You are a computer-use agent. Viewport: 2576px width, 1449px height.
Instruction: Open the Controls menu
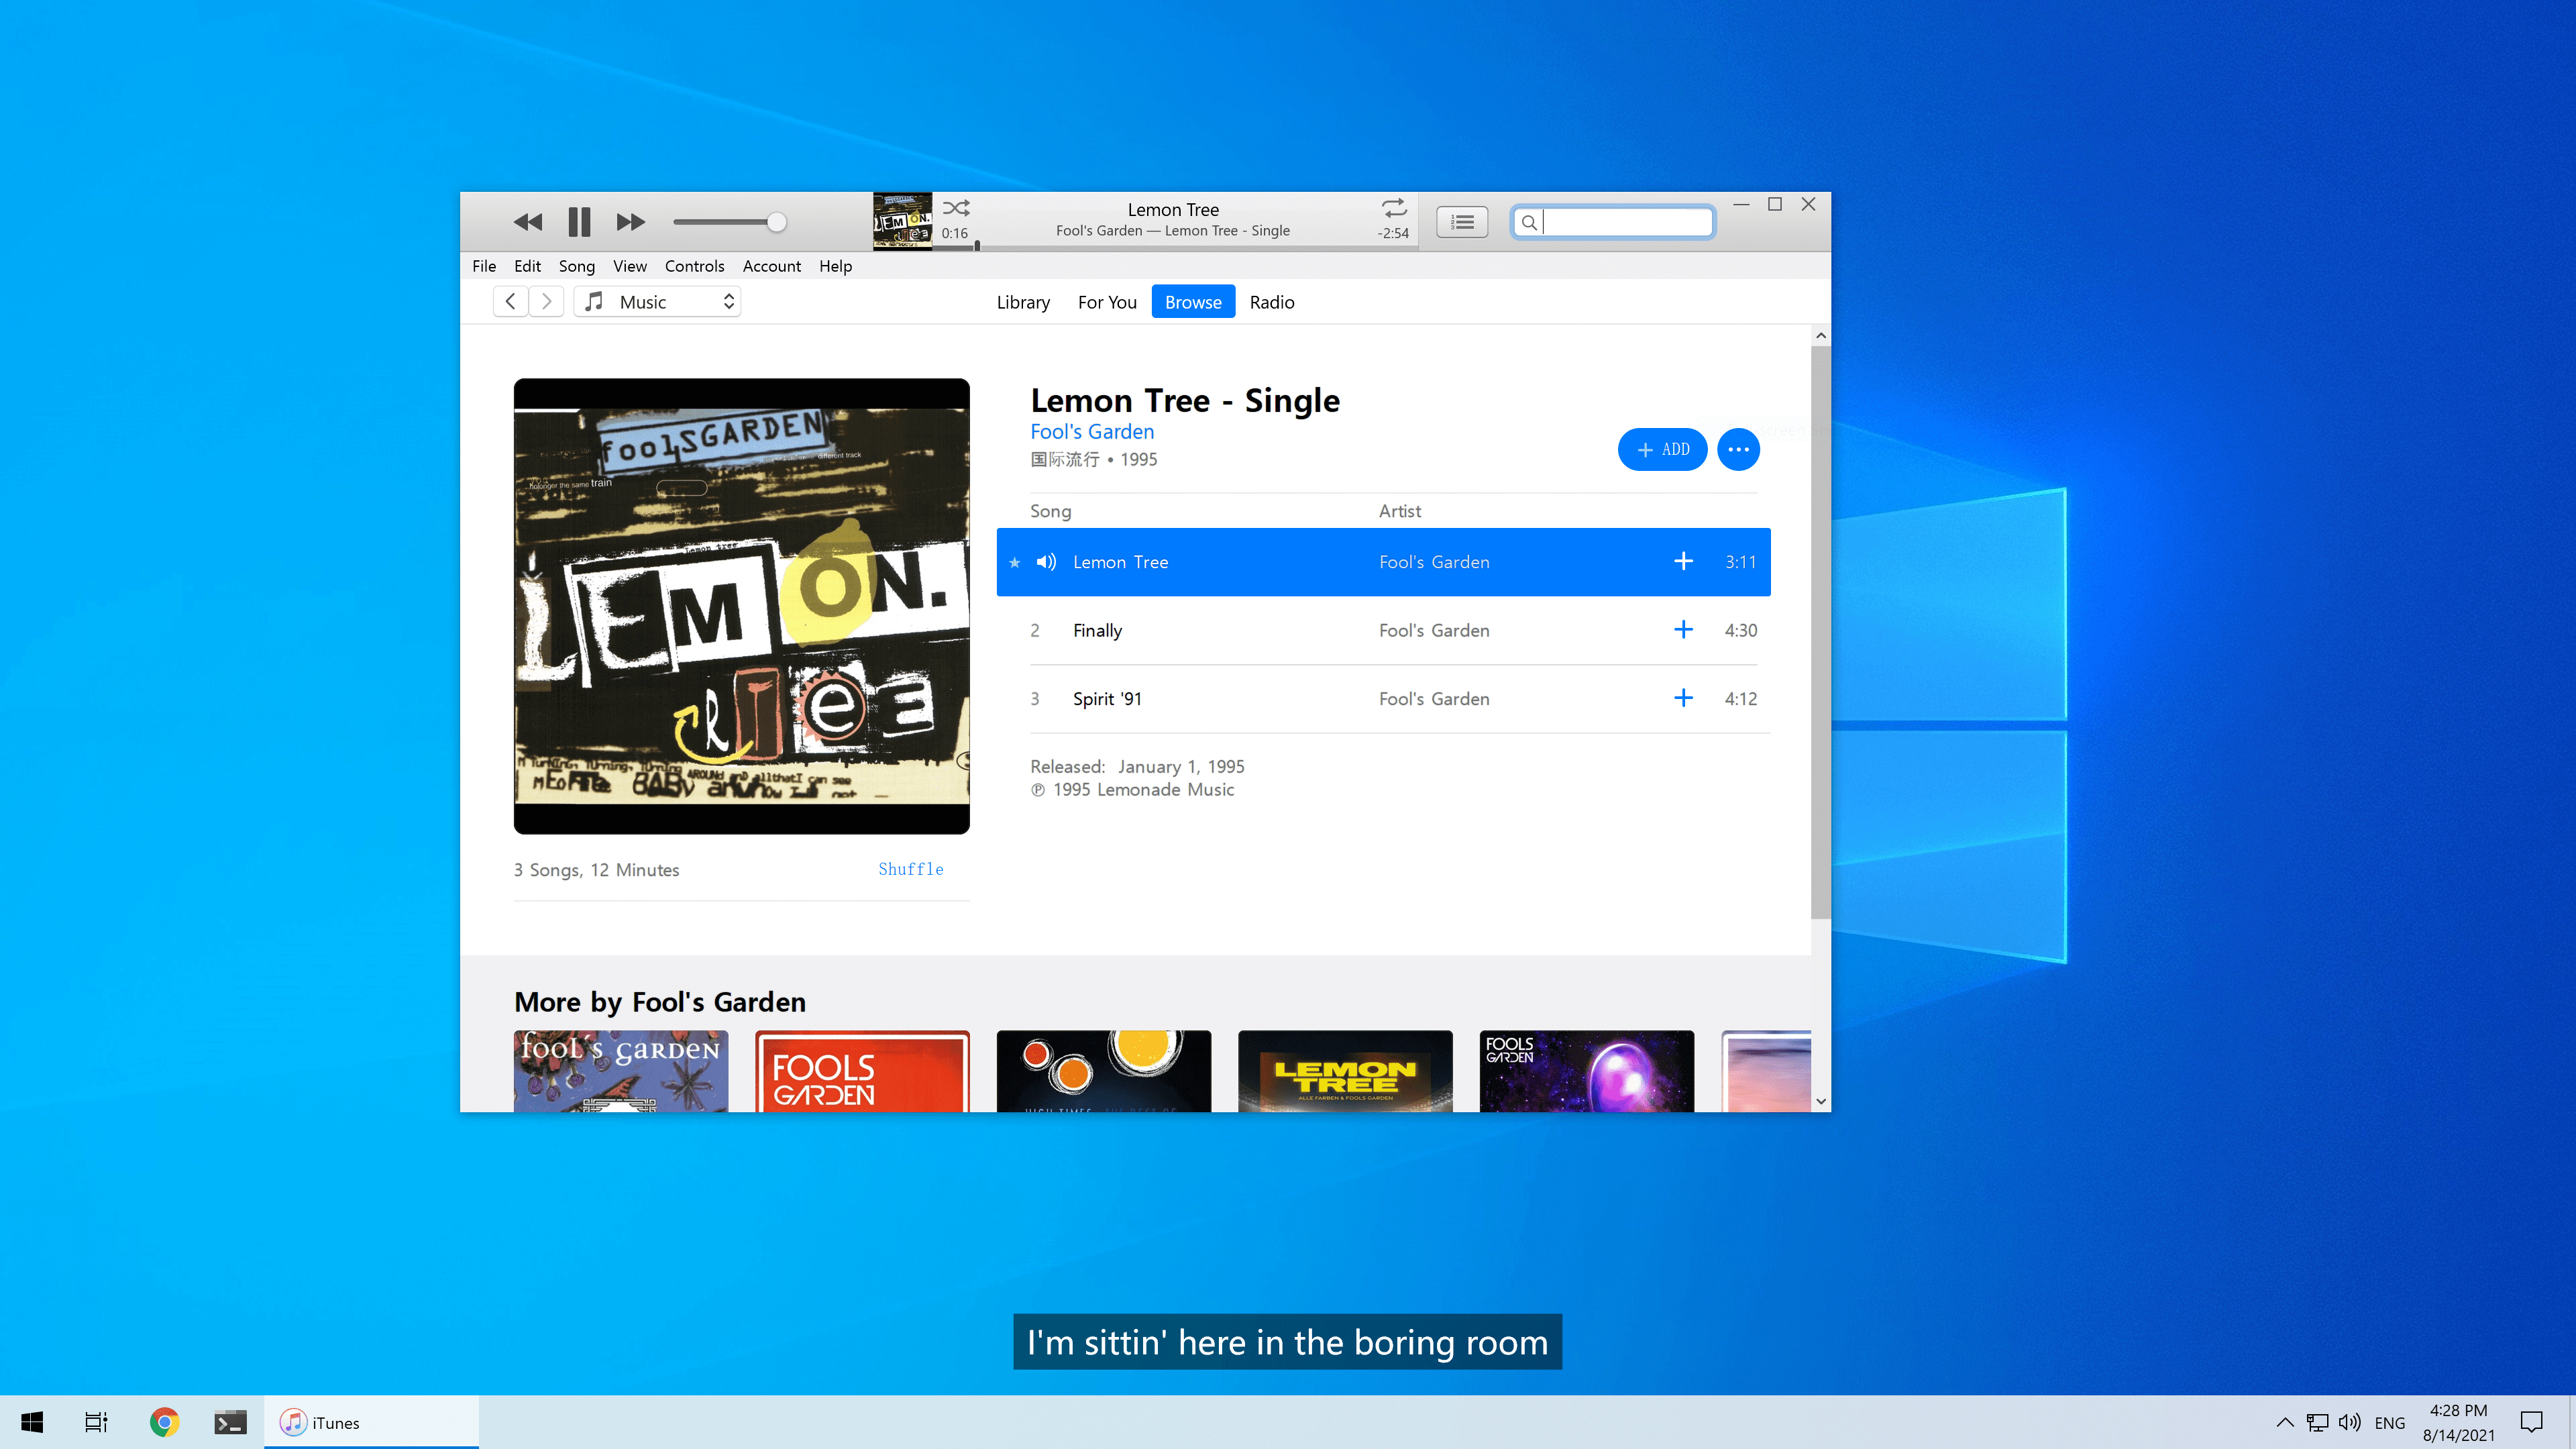coord(694,266)
